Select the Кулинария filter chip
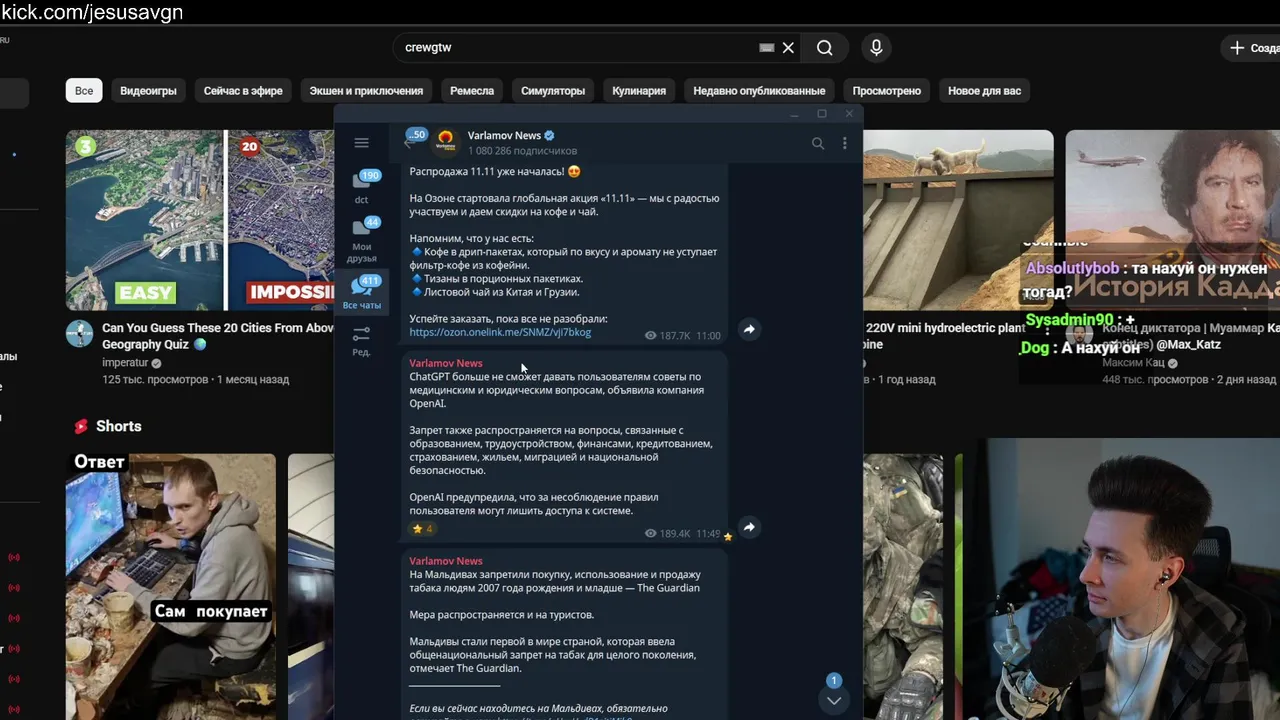1280x720 pixels. point(639,90)
